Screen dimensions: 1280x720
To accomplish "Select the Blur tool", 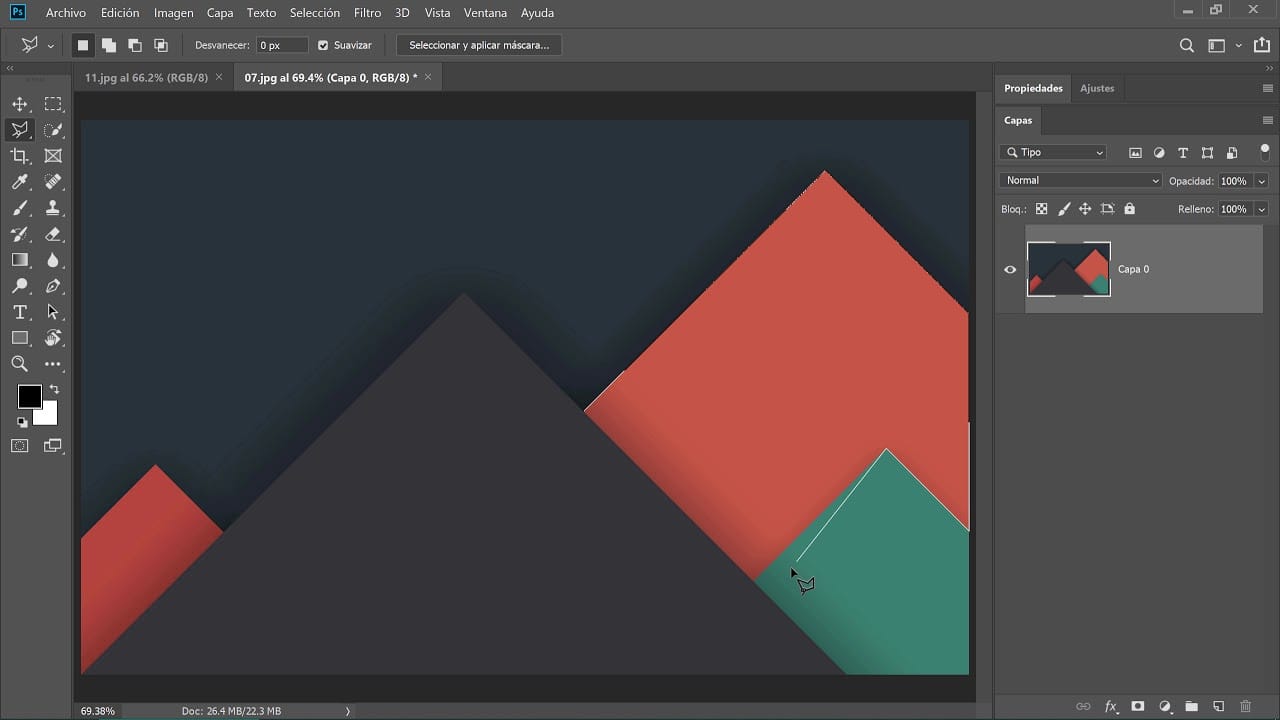I will click(53, 260).
